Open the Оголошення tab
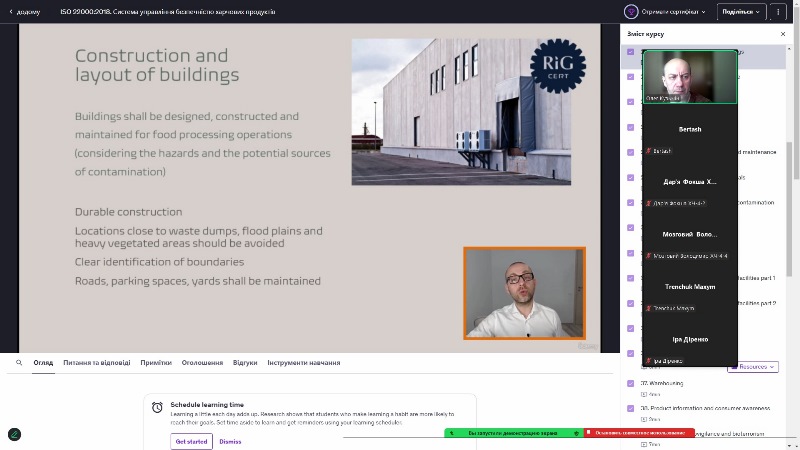800x450 pixels. click(x=202, y=363)
